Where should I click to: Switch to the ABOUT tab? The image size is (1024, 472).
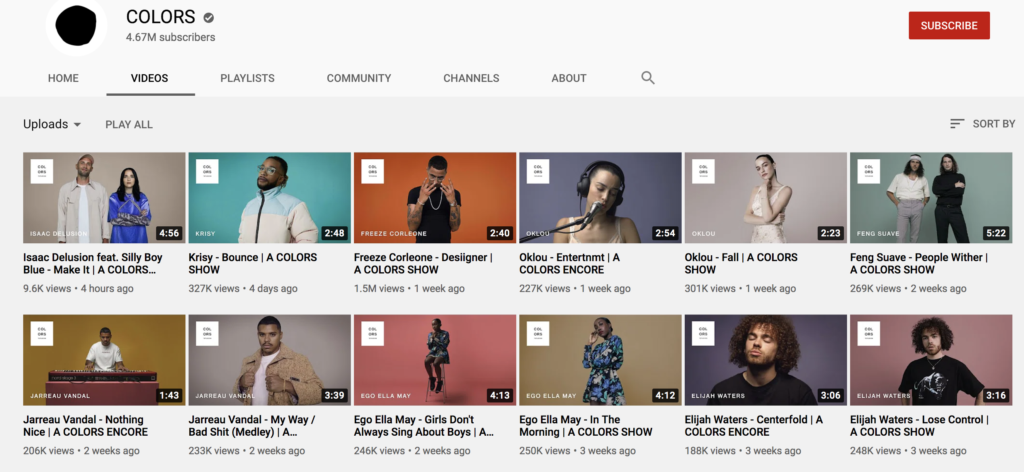(569, 78)
